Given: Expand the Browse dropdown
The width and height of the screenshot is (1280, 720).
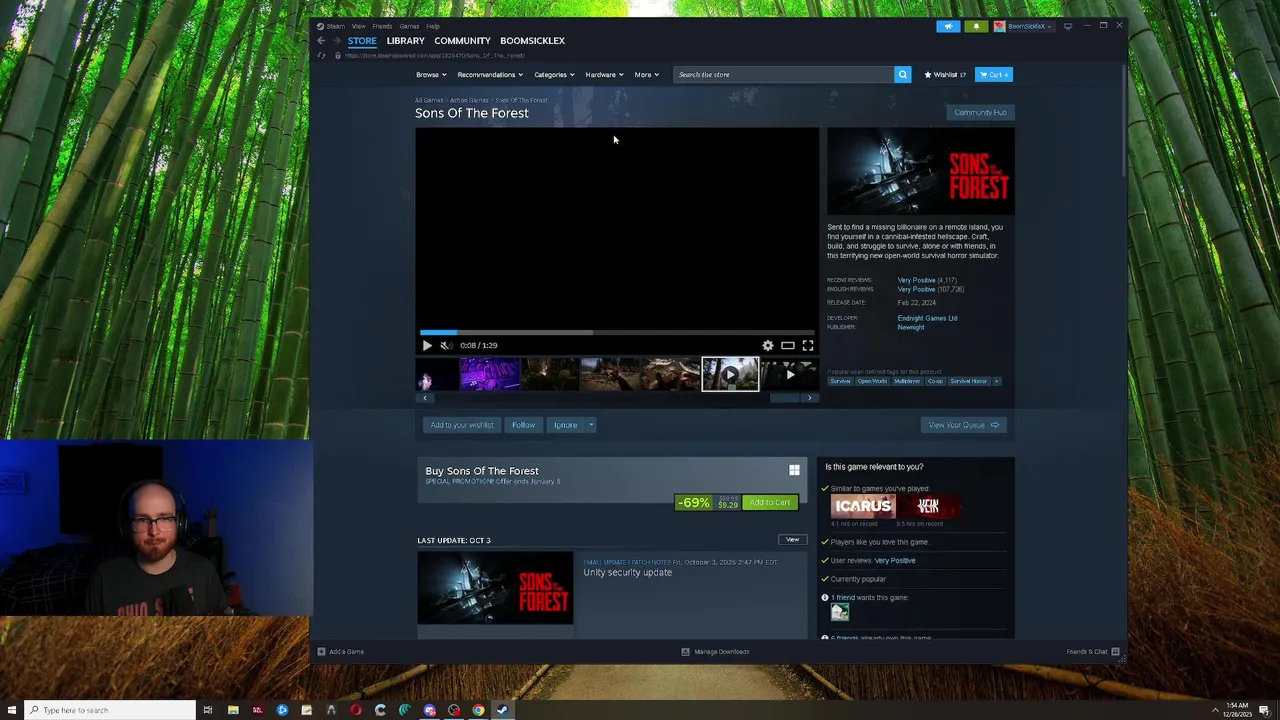Looking at the screenshot, I should (430, 74).
